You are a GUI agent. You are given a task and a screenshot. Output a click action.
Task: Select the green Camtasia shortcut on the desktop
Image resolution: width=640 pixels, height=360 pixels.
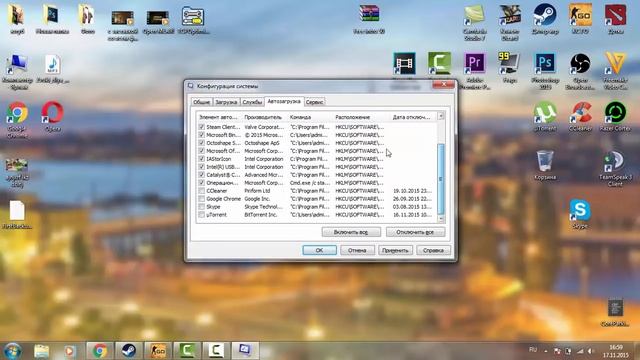click(439, 64)
